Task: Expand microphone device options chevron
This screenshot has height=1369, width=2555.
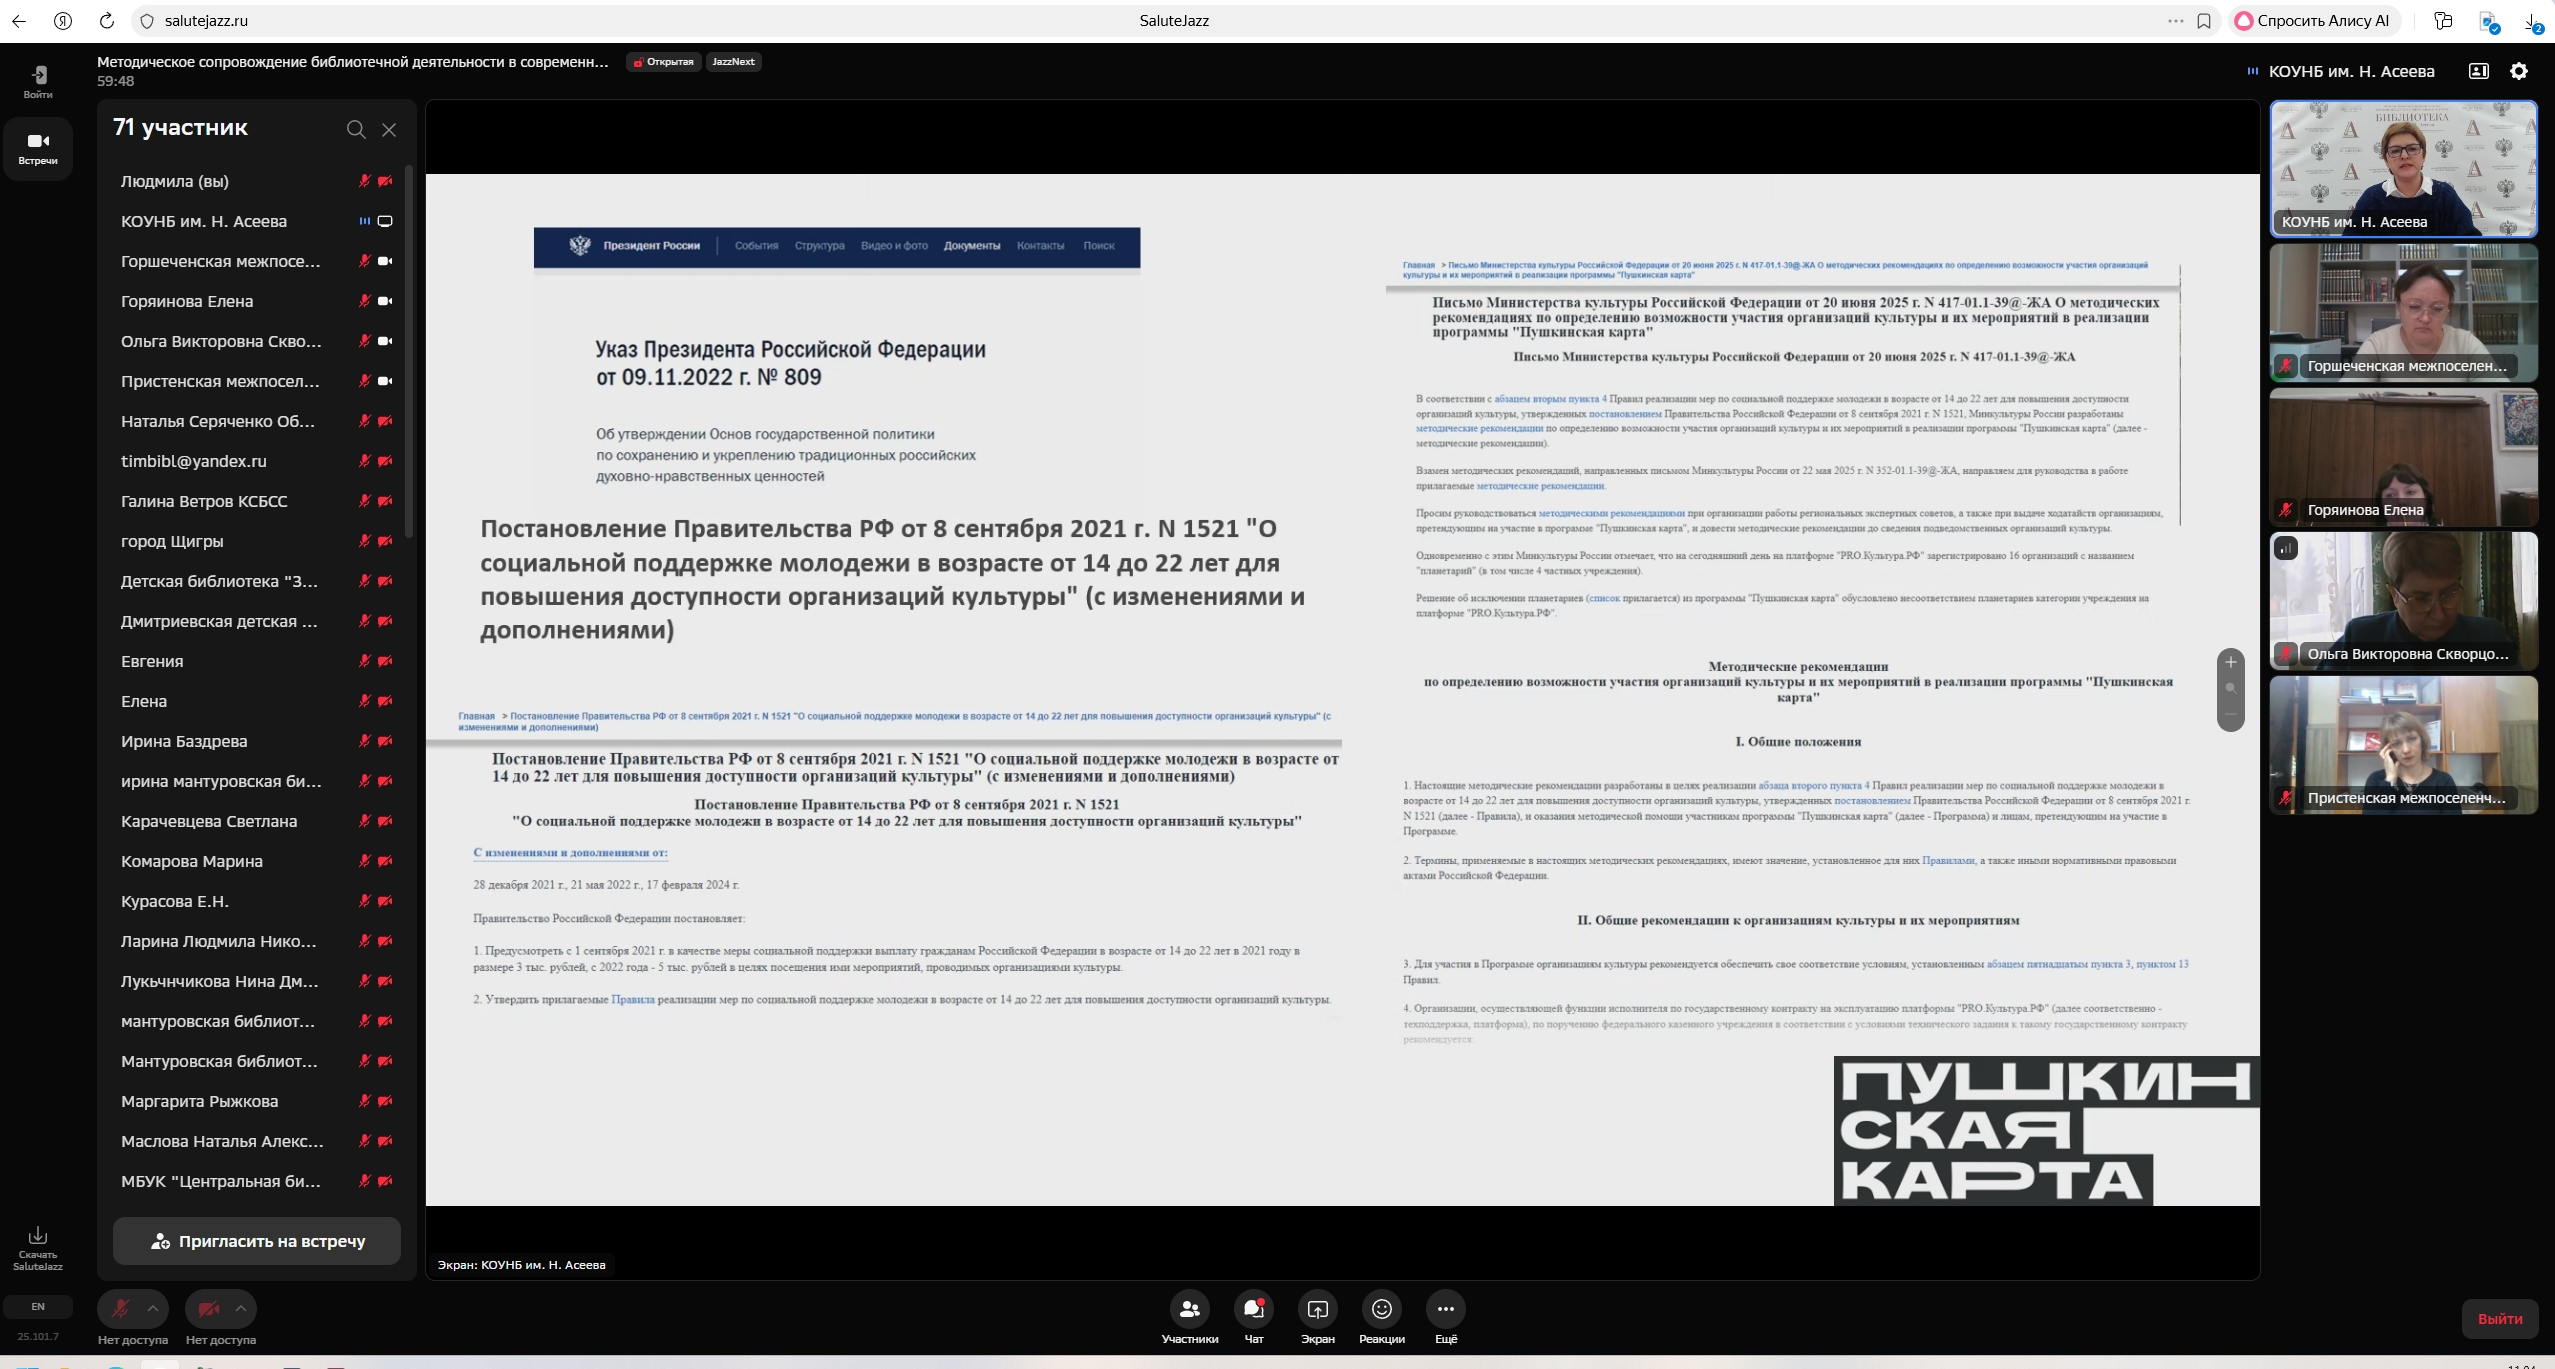Action: [153, 1308]
